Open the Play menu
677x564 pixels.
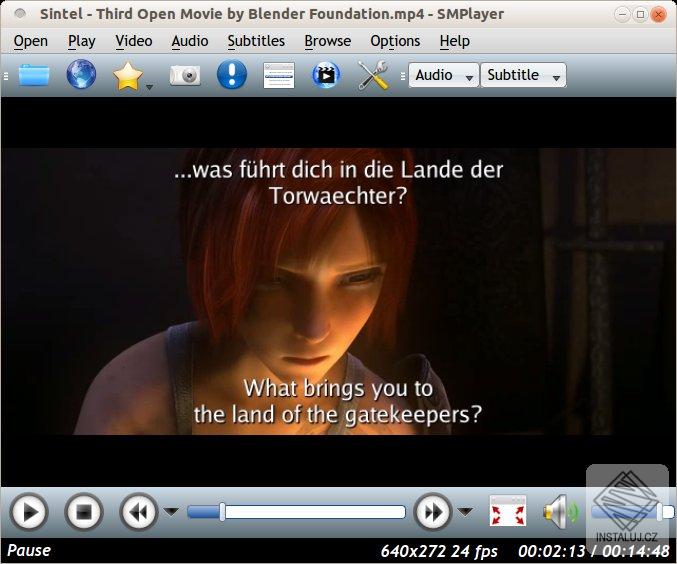pos(82,41)
